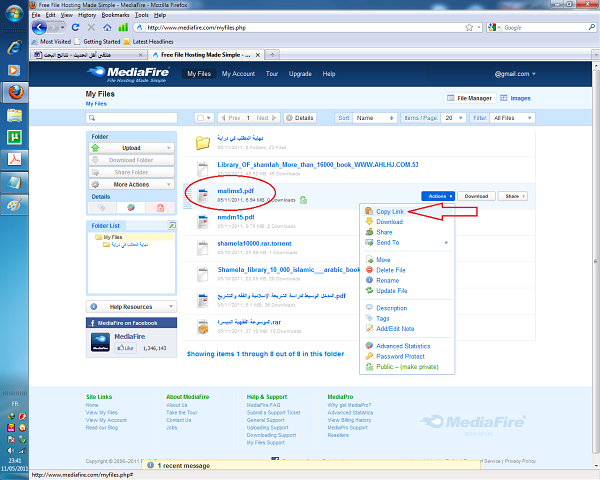
Task: Click the Details button in the toolbar
Action: 300,118
